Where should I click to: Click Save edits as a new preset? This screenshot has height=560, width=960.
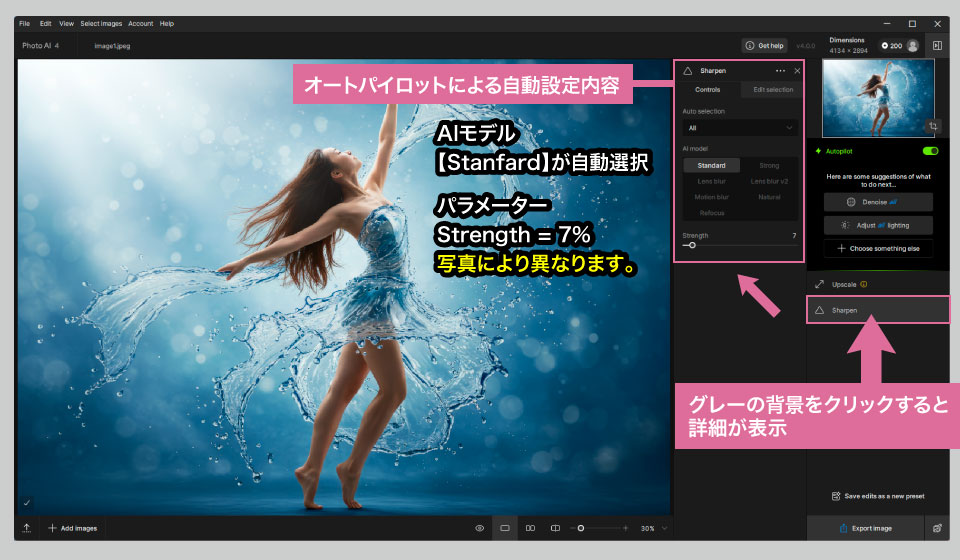pos(878,496)
